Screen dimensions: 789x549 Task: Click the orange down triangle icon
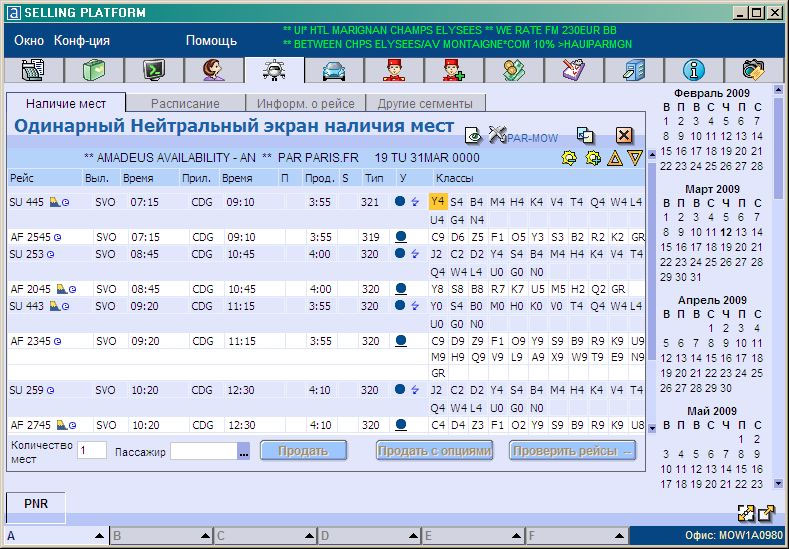pyautogui.click(x=635, y=159)
